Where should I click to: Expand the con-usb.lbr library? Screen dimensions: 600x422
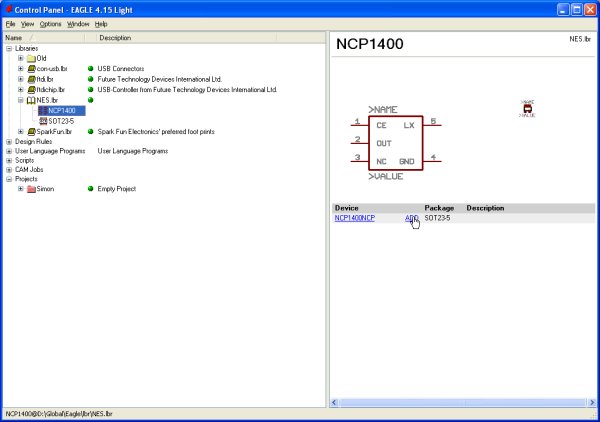21,68
